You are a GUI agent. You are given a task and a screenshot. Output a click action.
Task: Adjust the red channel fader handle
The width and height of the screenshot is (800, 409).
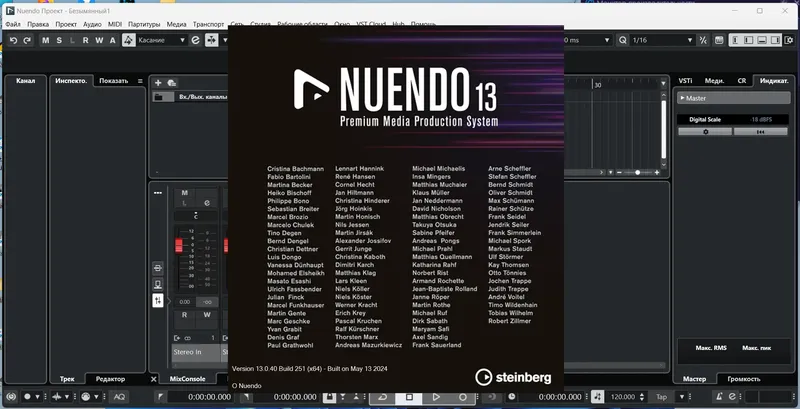(179, 247)
